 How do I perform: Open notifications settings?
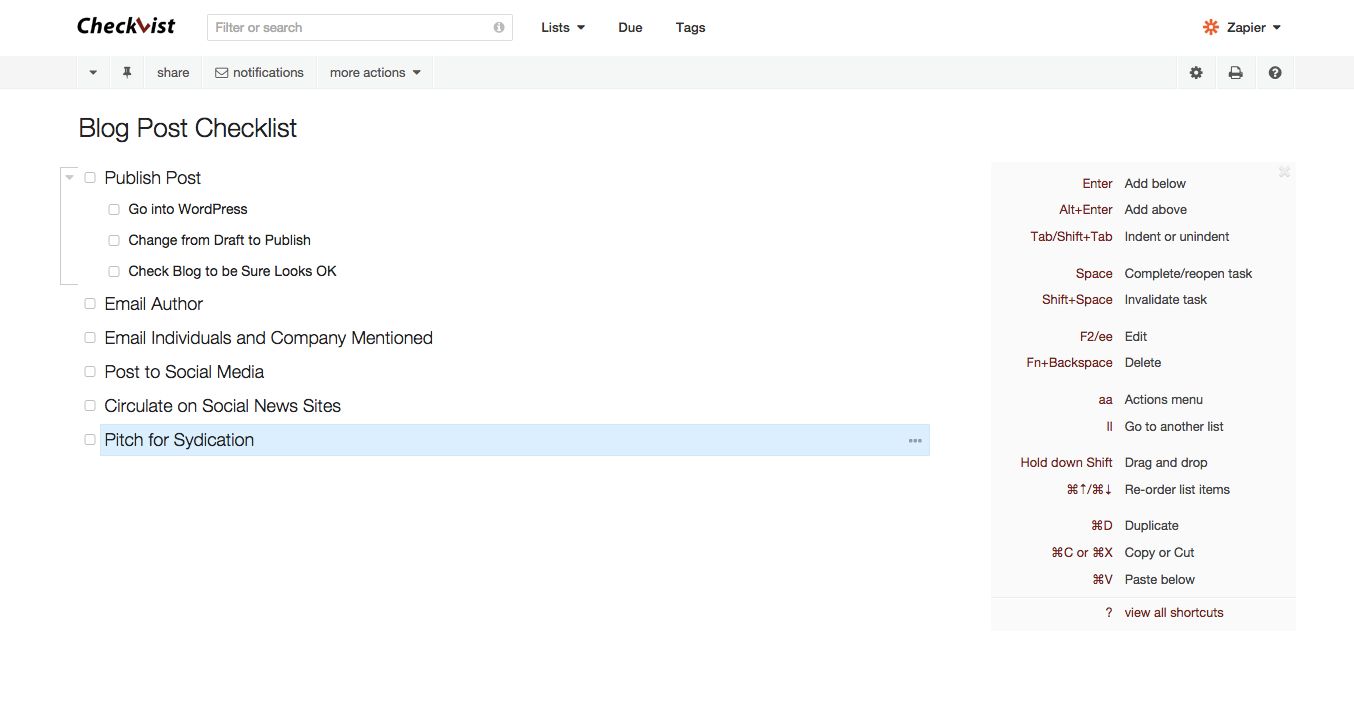(260, 73)
